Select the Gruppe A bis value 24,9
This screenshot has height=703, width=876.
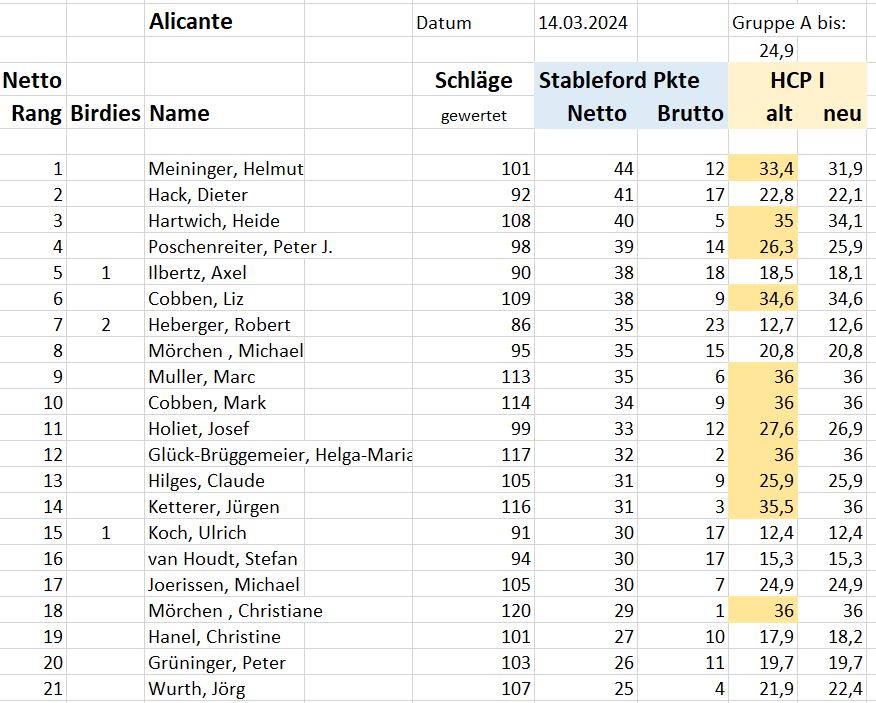pos(776,51)
